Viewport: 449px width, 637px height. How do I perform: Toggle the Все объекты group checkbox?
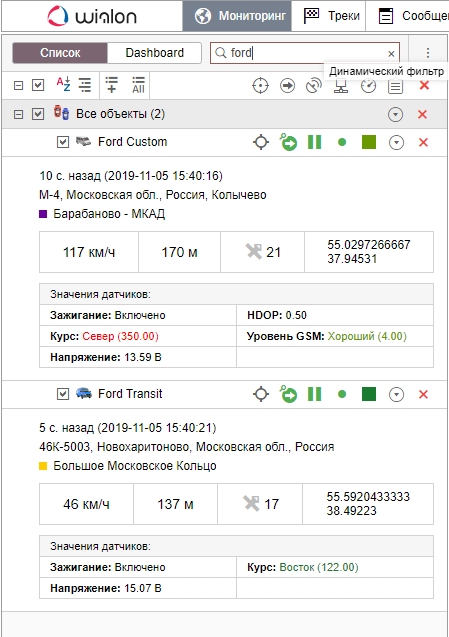(x=38, y=114)
